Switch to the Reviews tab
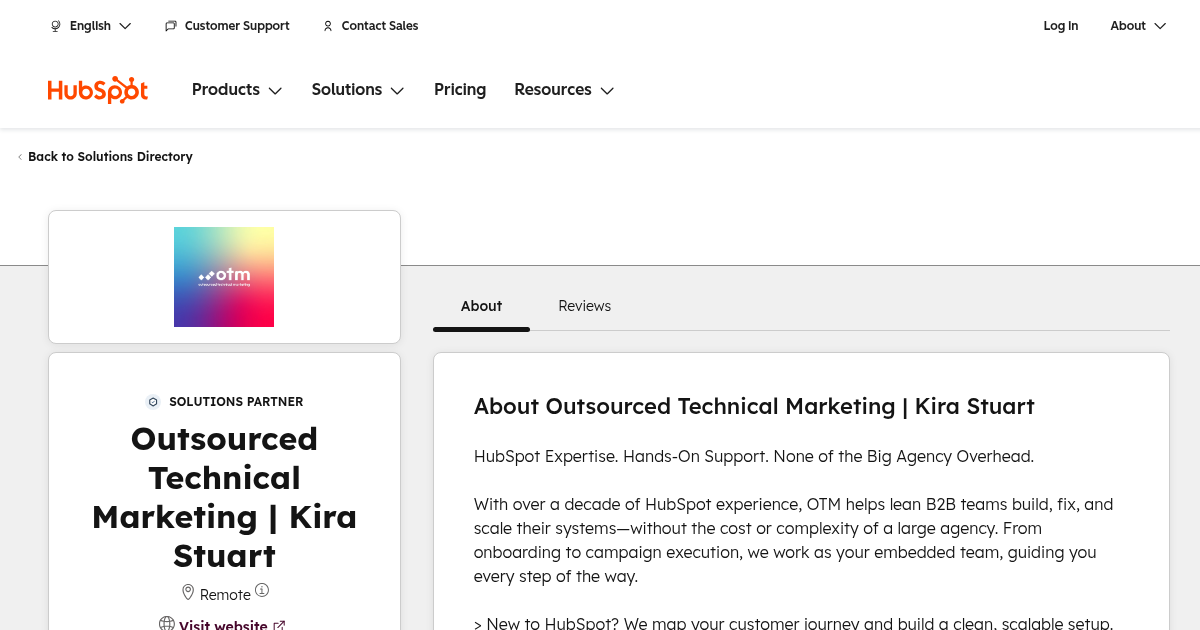 (584, 306)
